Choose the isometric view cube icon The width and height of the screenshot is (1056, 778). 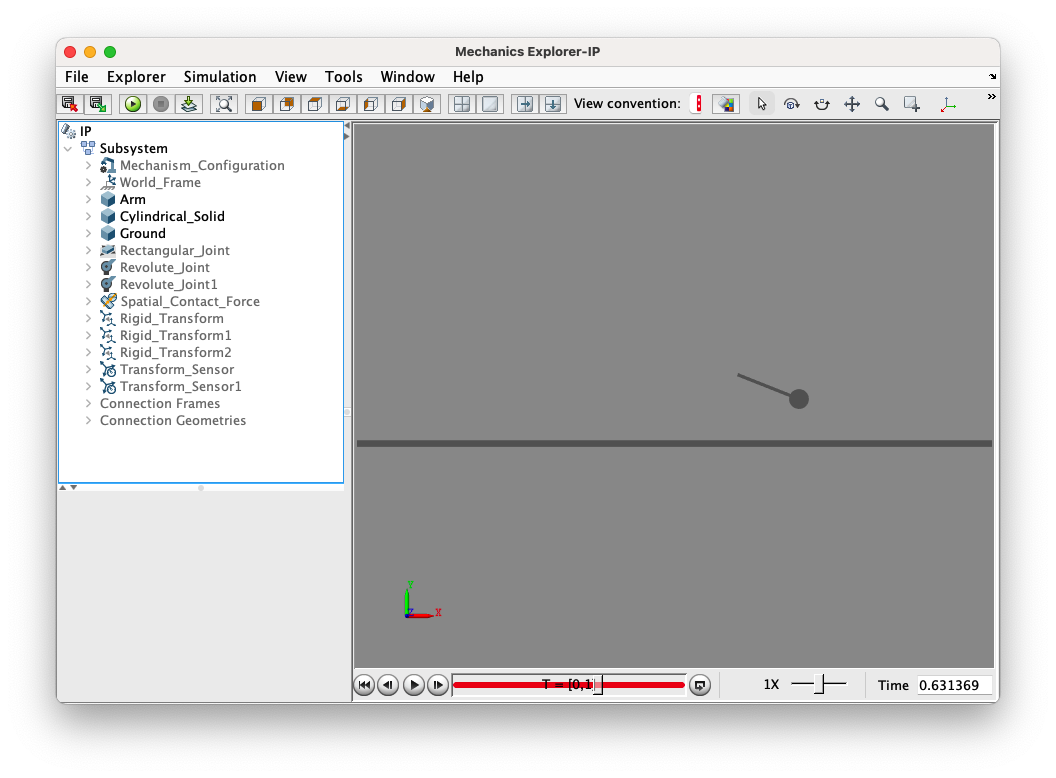tap(427, 104)
